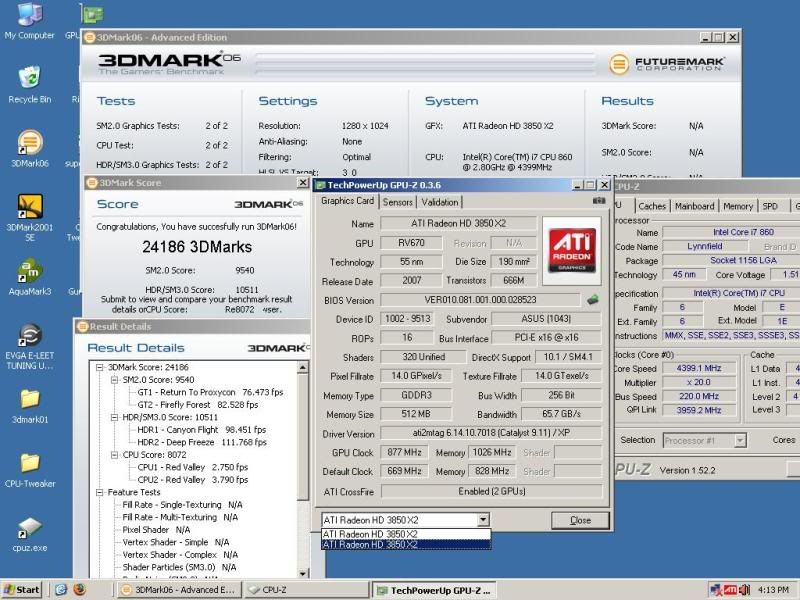Open CPU-Z Processor #1 selection dropdown
Viewport: 800px width, 600px height.
click(740, 440)
